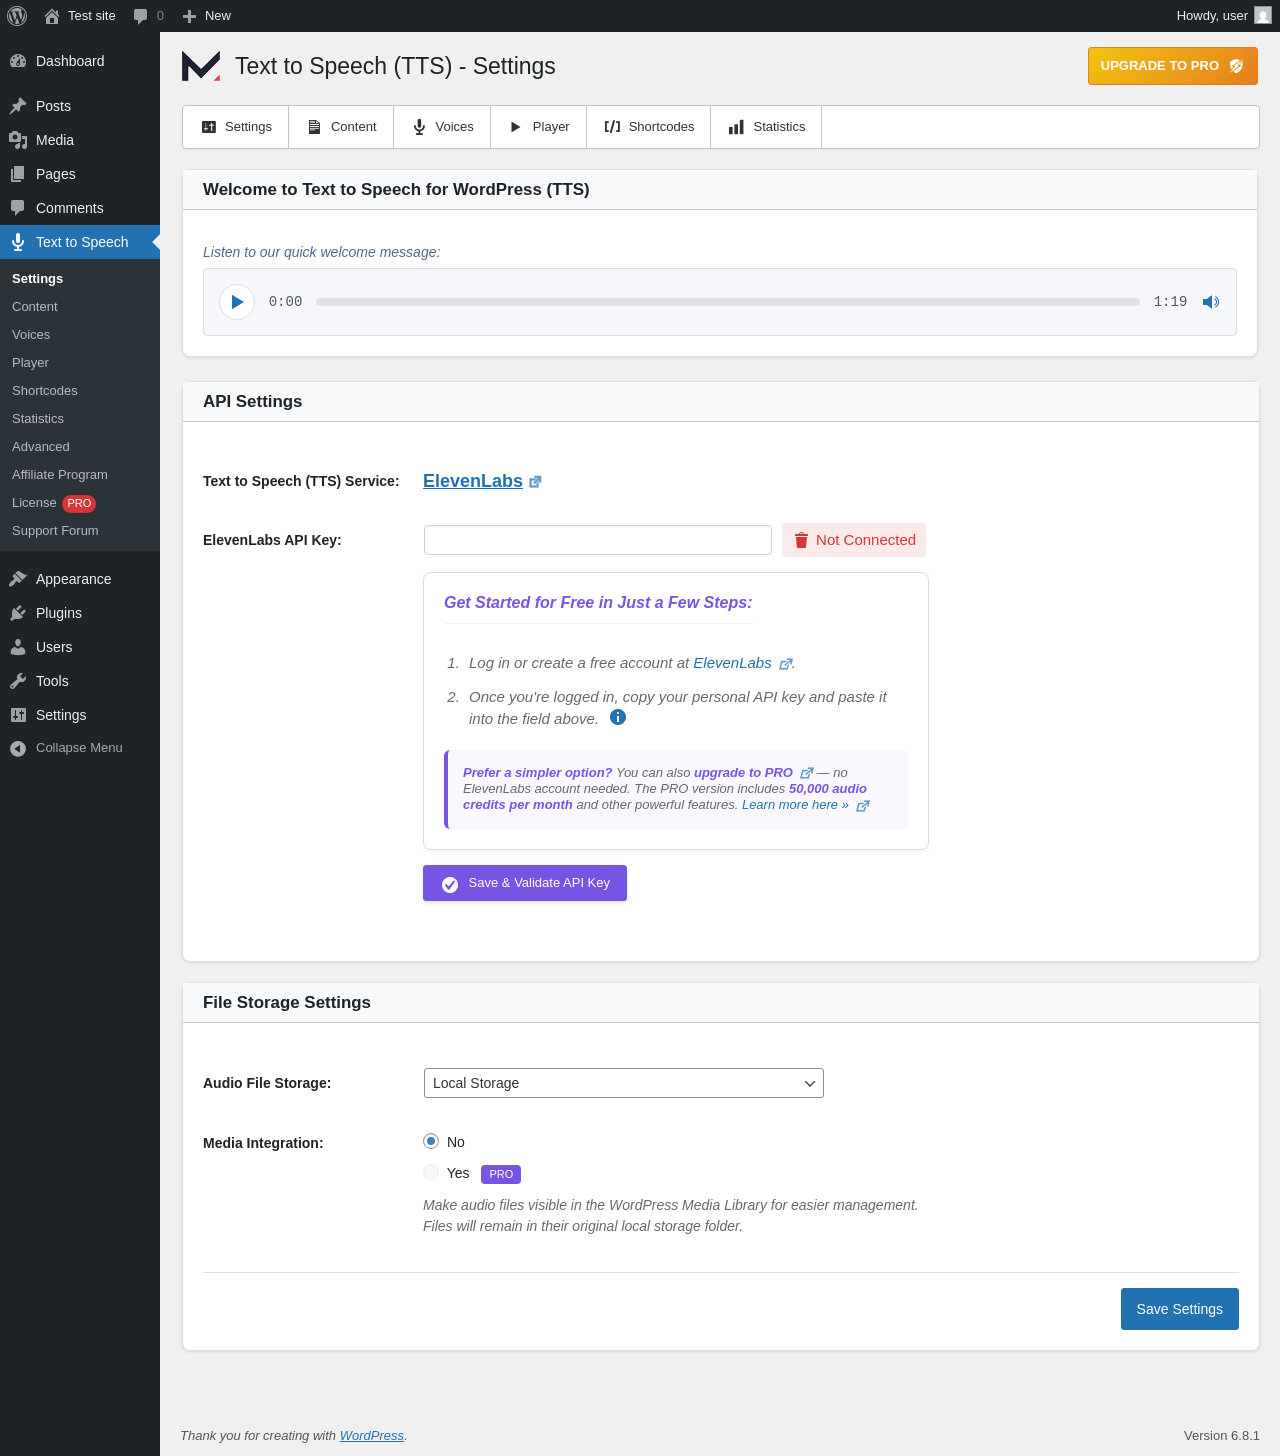The image size is (1280, 1456).
Task: Click the plus New item in admin bar
Action: 206,16
